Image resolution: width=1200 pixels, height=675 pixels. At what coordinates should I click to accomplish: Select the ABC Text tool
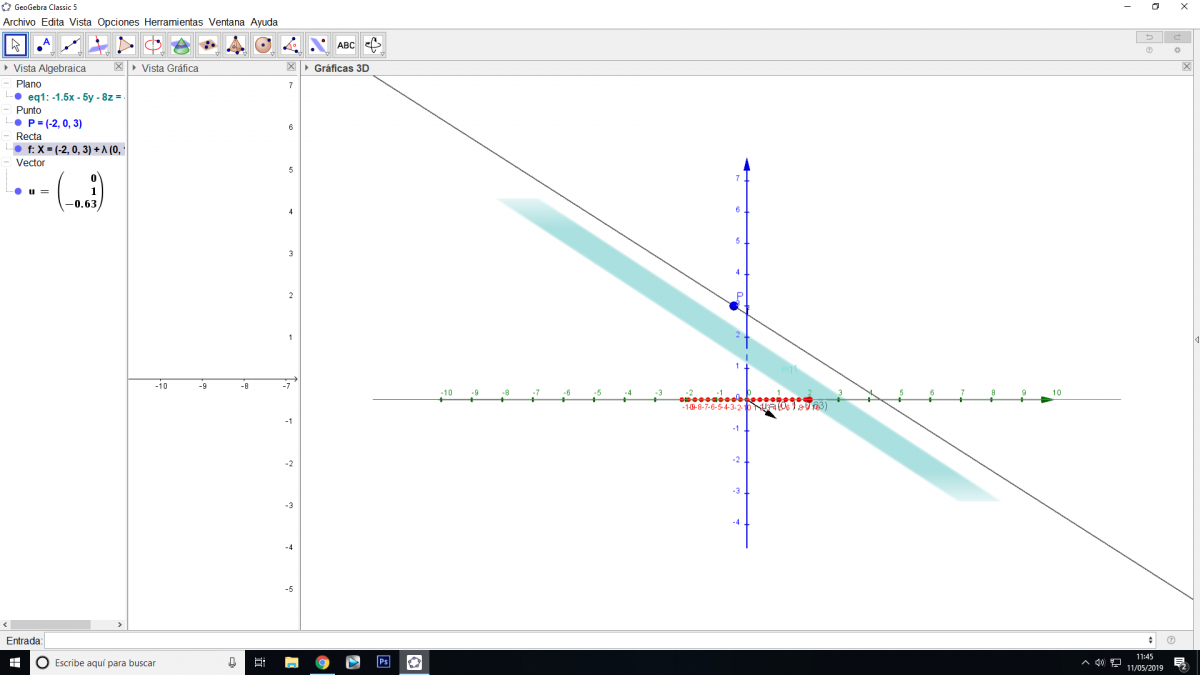[345, 45]
